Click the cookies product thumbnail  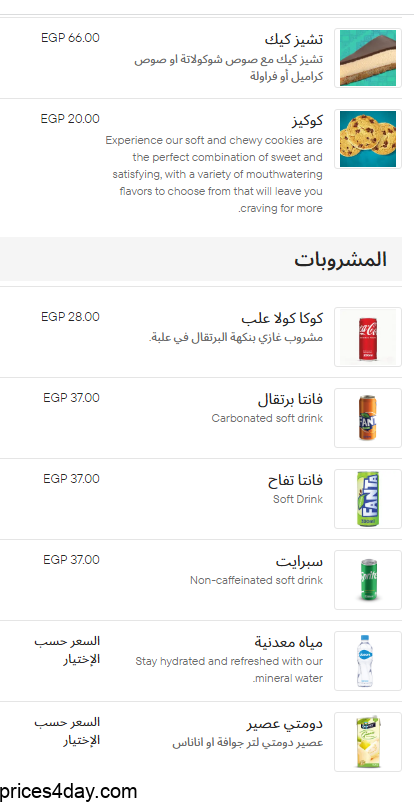(x=368, y=139)
